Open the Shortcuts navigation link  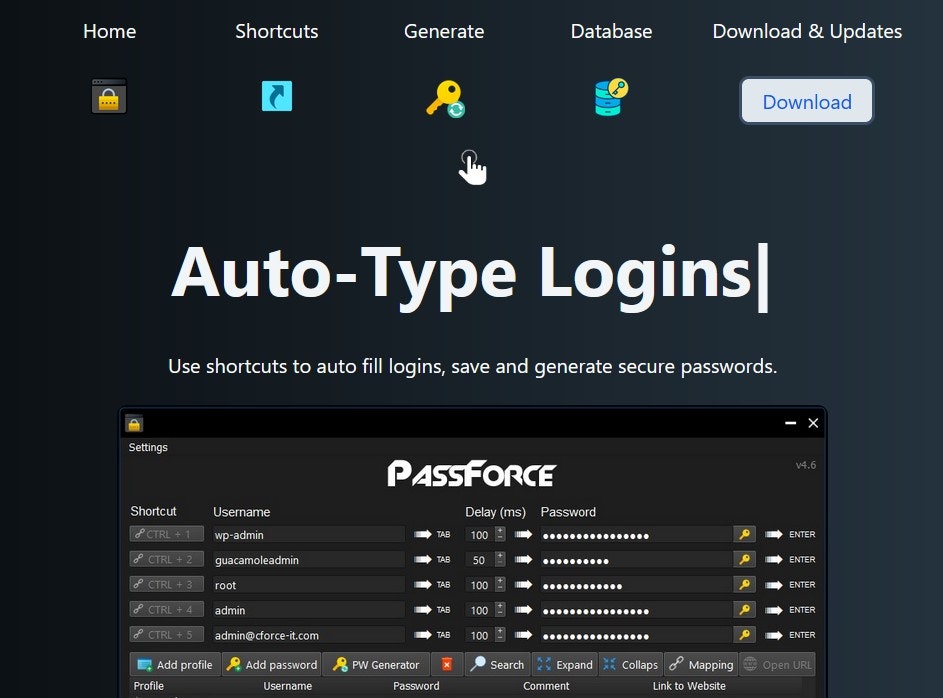(x=277, y=31)
